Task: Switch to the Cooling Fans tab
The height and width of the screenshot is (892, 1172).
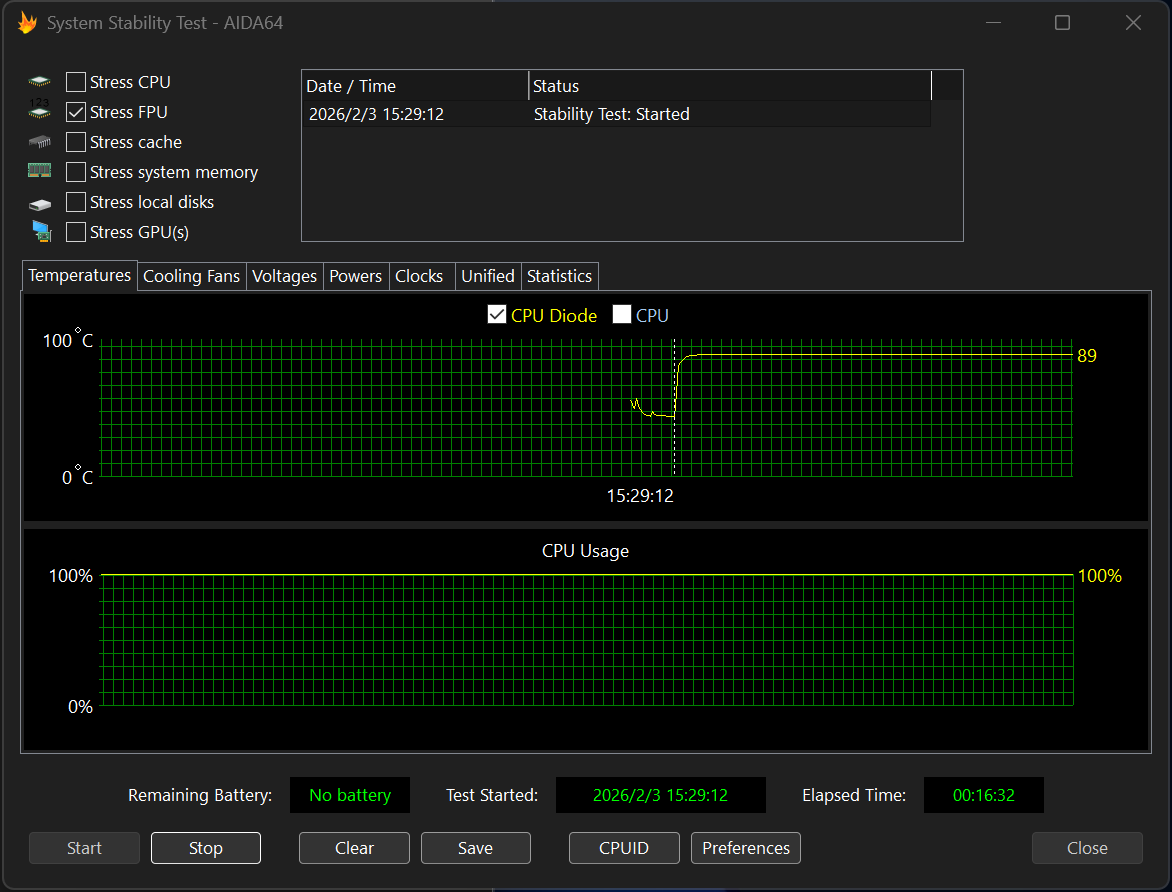Action: (191, 276)
